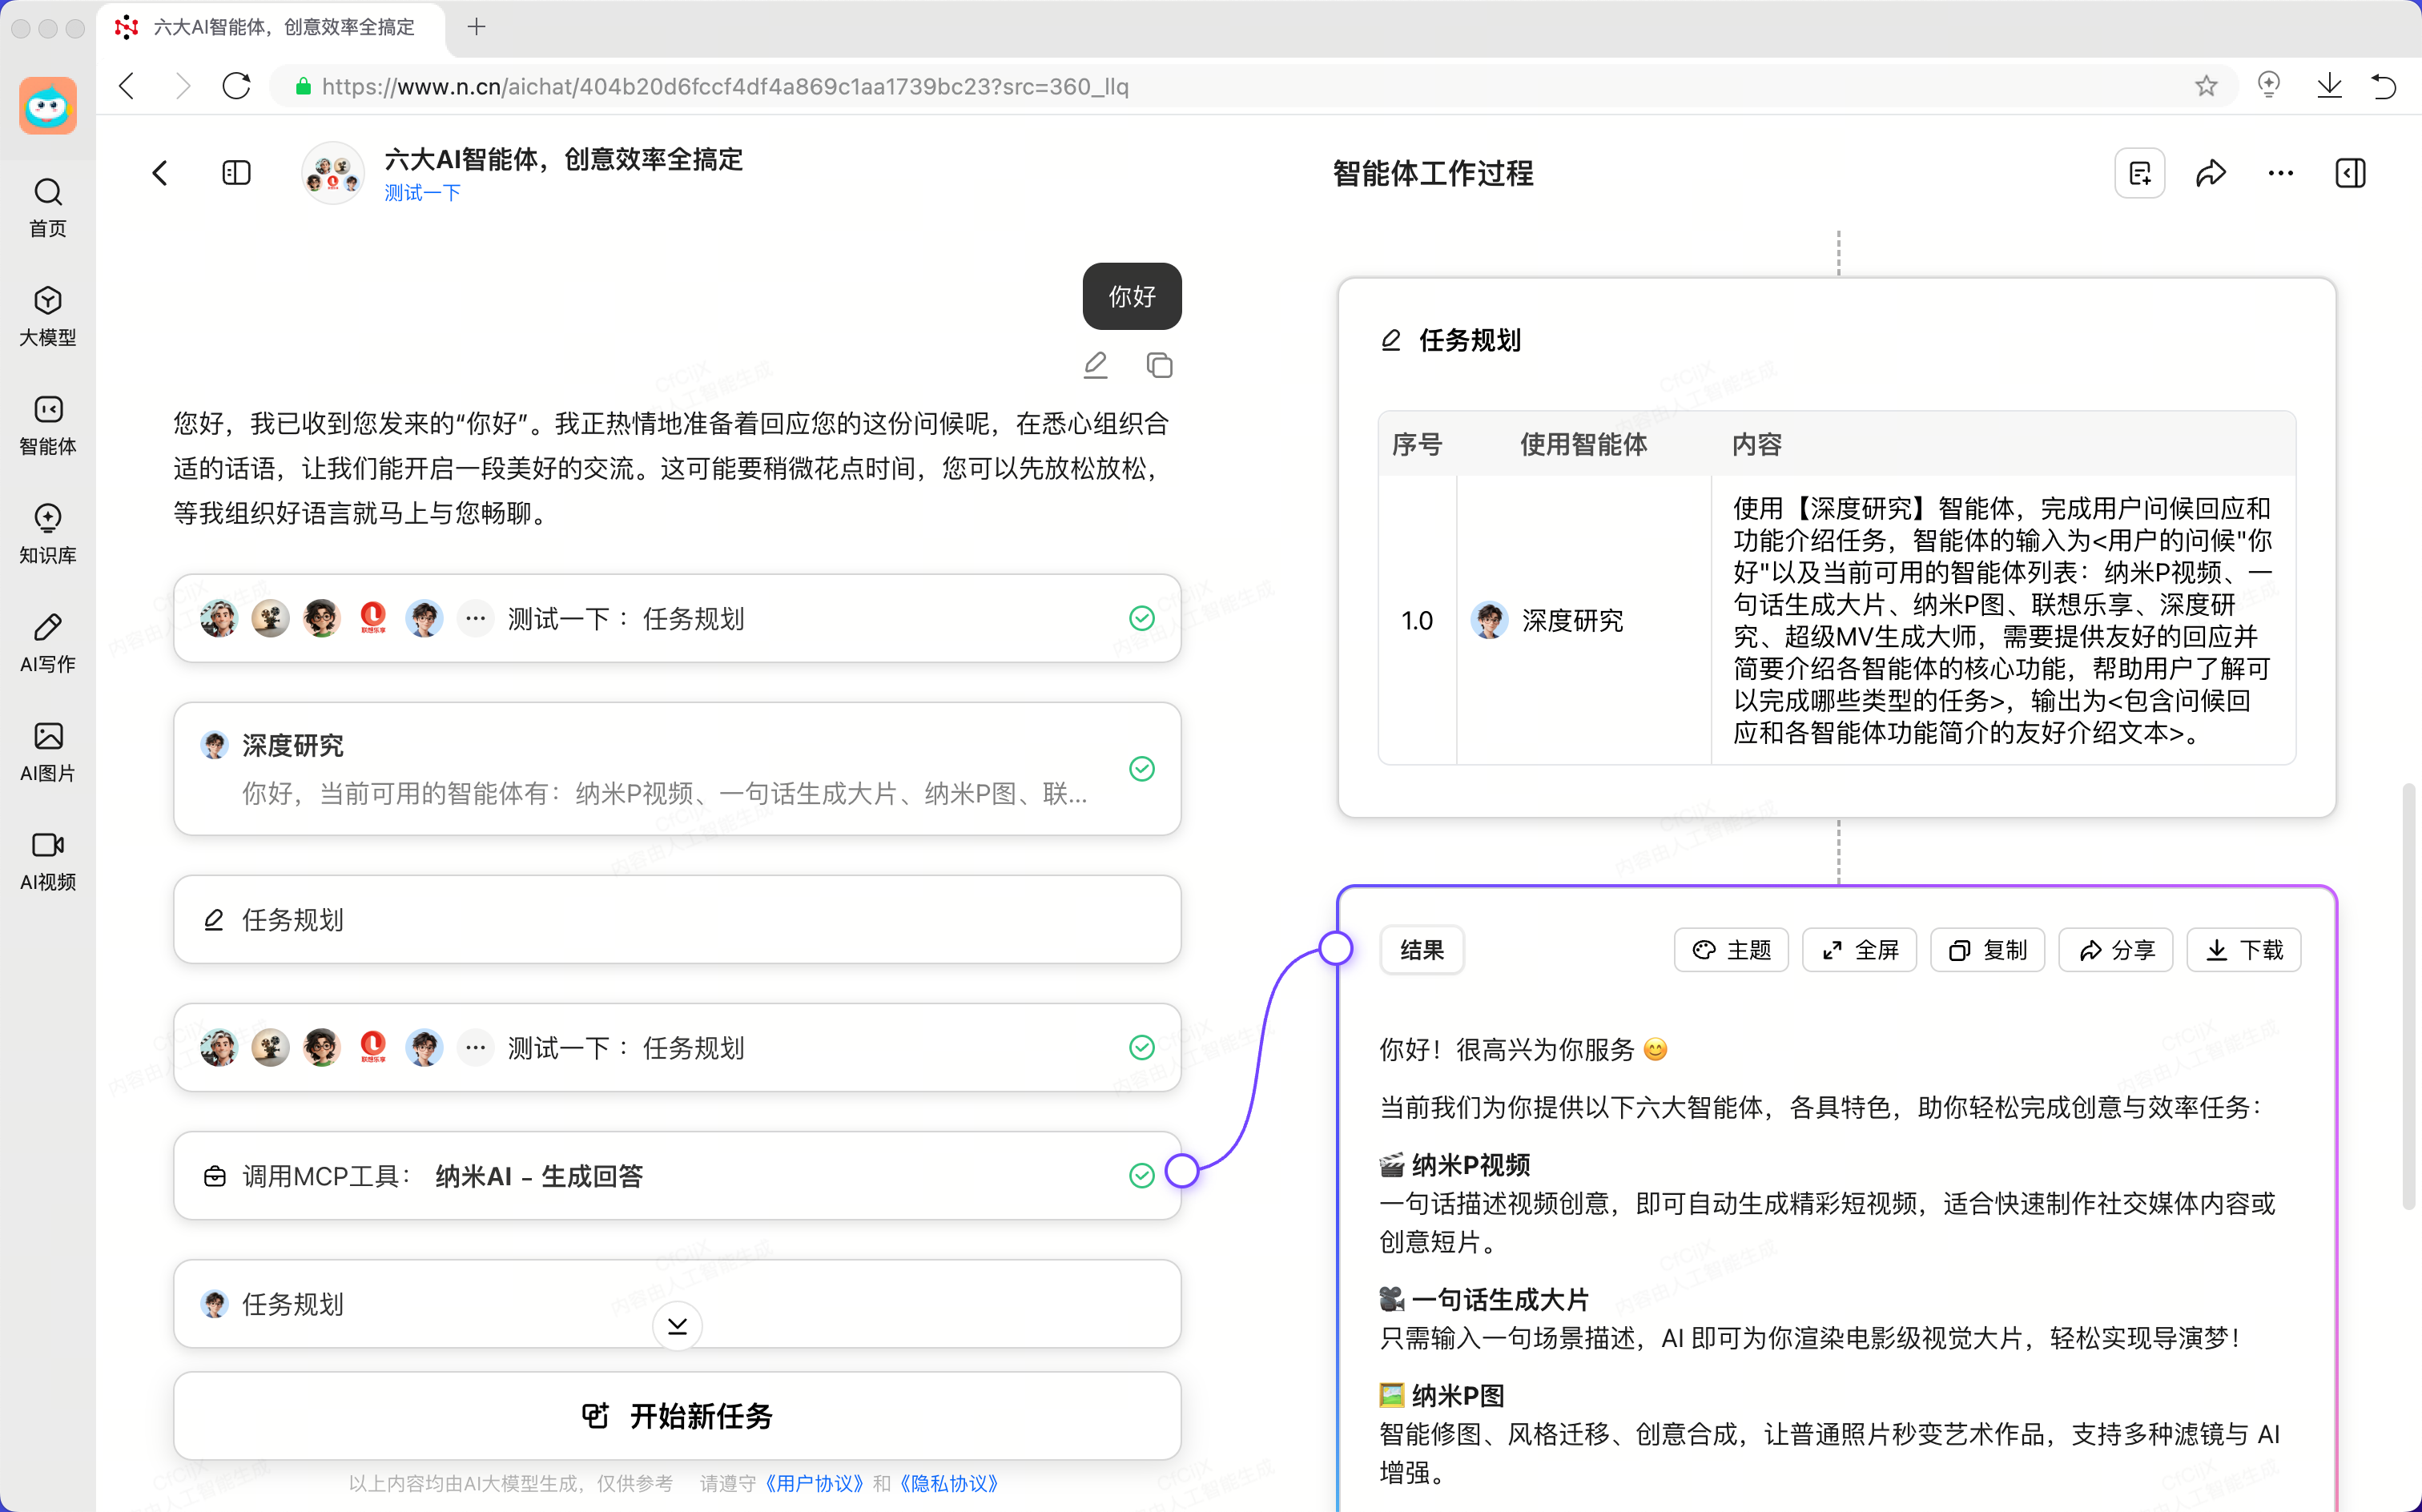Click the 分享 button in result panel

click(2115, 949)
